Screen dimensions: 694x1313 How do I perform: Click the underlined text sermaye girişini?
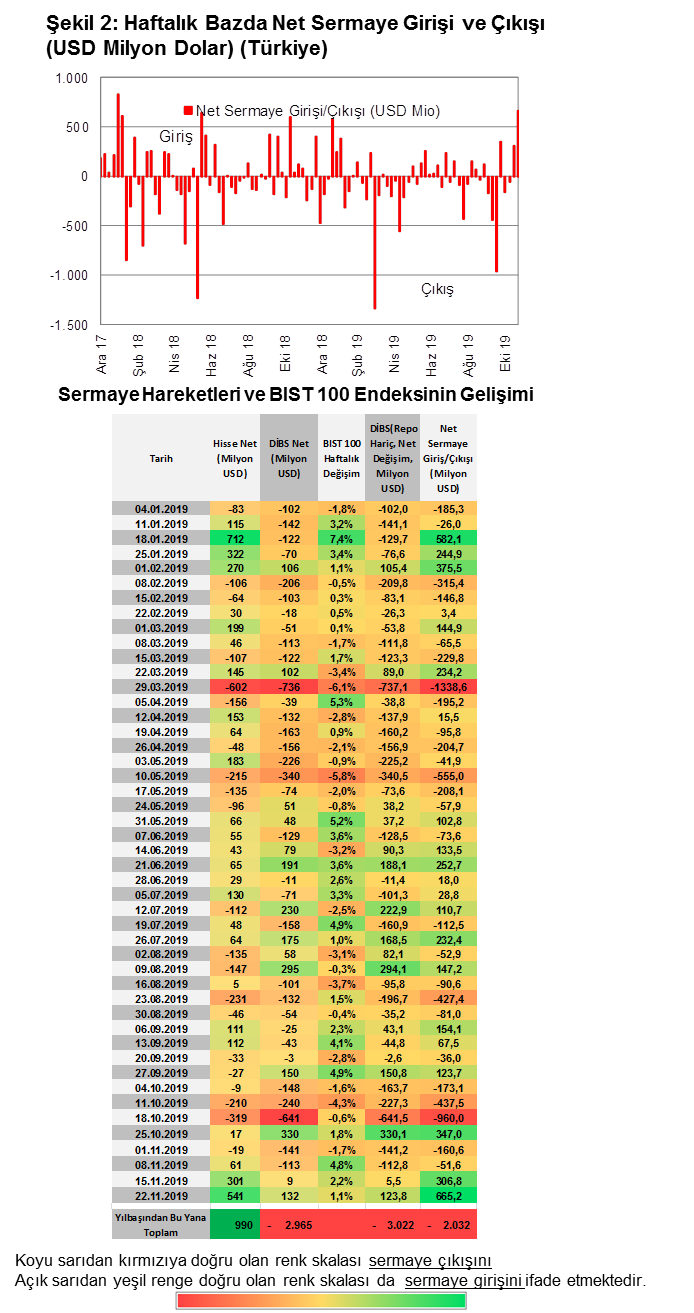point(464,1279)
